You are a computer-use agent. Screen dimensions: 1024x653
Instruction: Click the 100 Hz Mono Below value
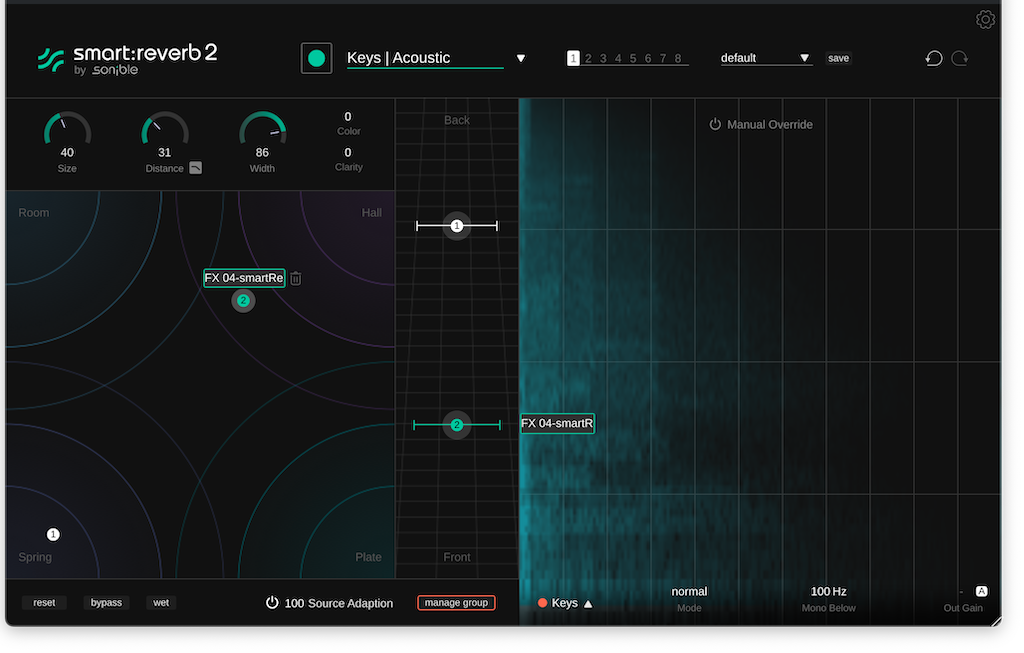coord(828,592)
